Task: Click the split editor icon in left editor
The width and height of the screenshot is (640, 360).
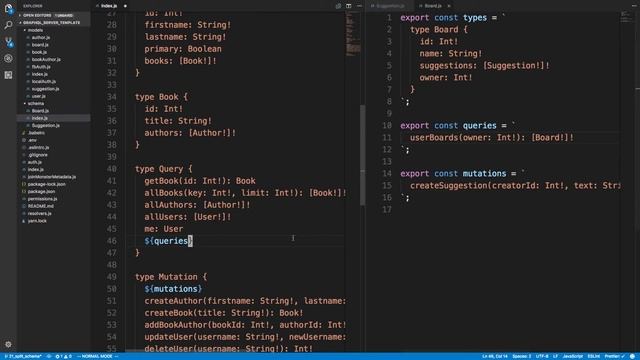Action: tap(349, 6)
